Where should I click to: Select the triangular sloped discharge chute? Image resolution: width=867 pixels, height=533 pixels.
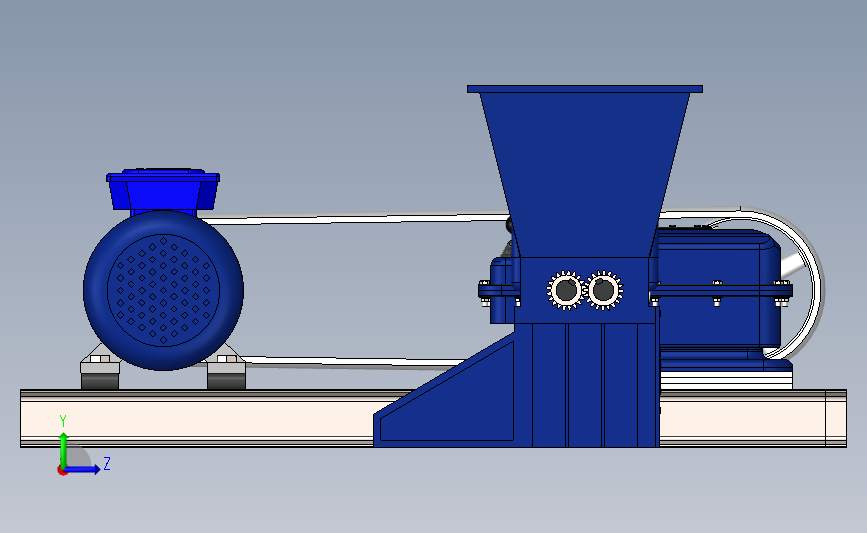[x=447, y=394]
